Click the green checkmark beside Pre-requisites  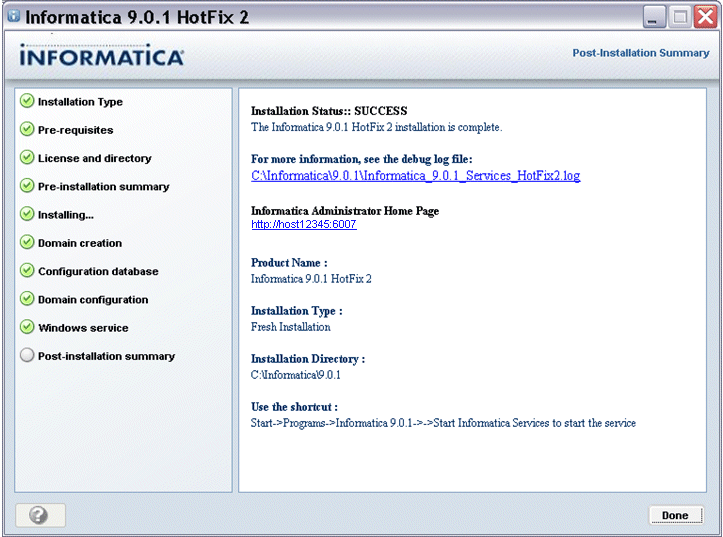(x=27, y=130)
